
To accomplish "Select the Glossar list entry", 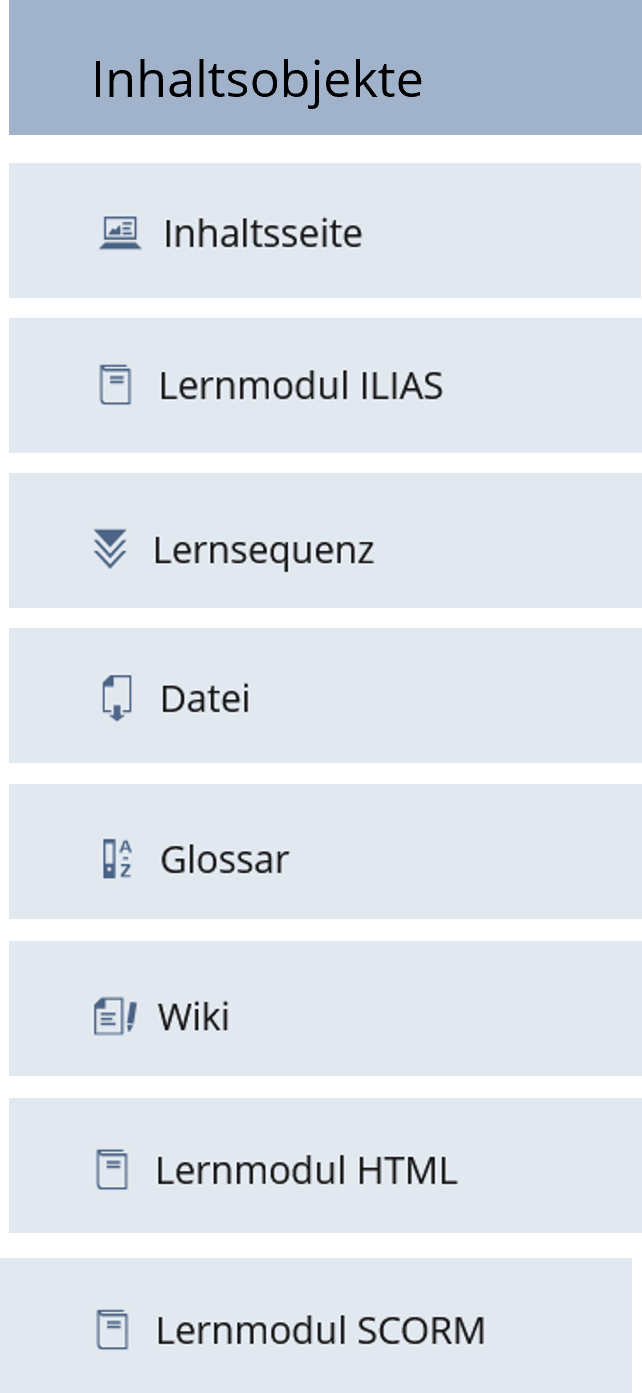I will pos(225,858).
